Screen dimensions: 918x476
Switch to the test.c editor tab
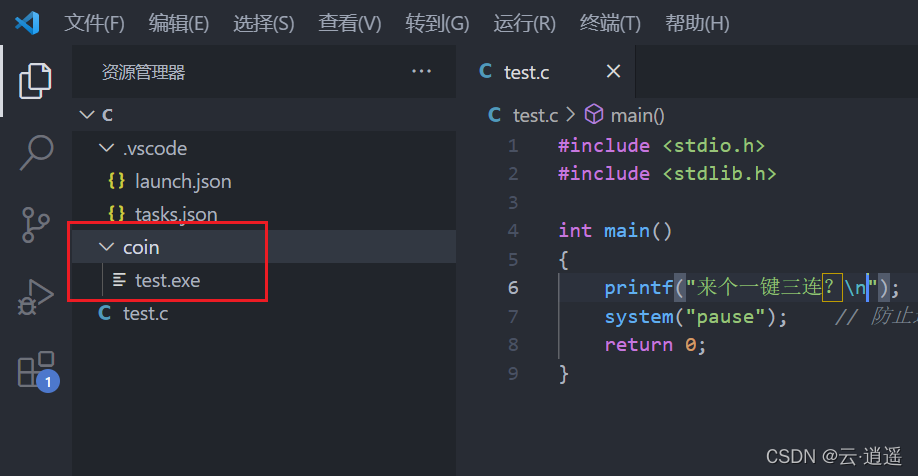tap(546, 71)
